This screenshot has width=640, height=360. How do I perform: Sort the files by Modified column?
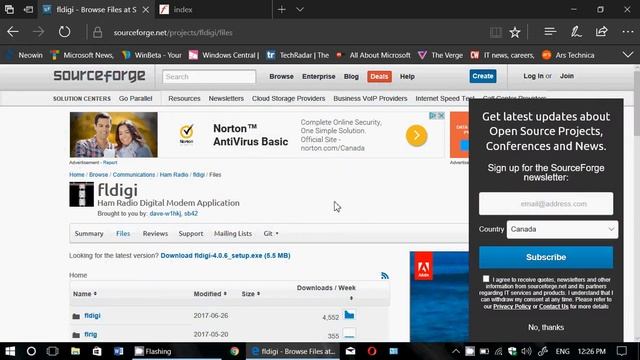pos(210,294)
